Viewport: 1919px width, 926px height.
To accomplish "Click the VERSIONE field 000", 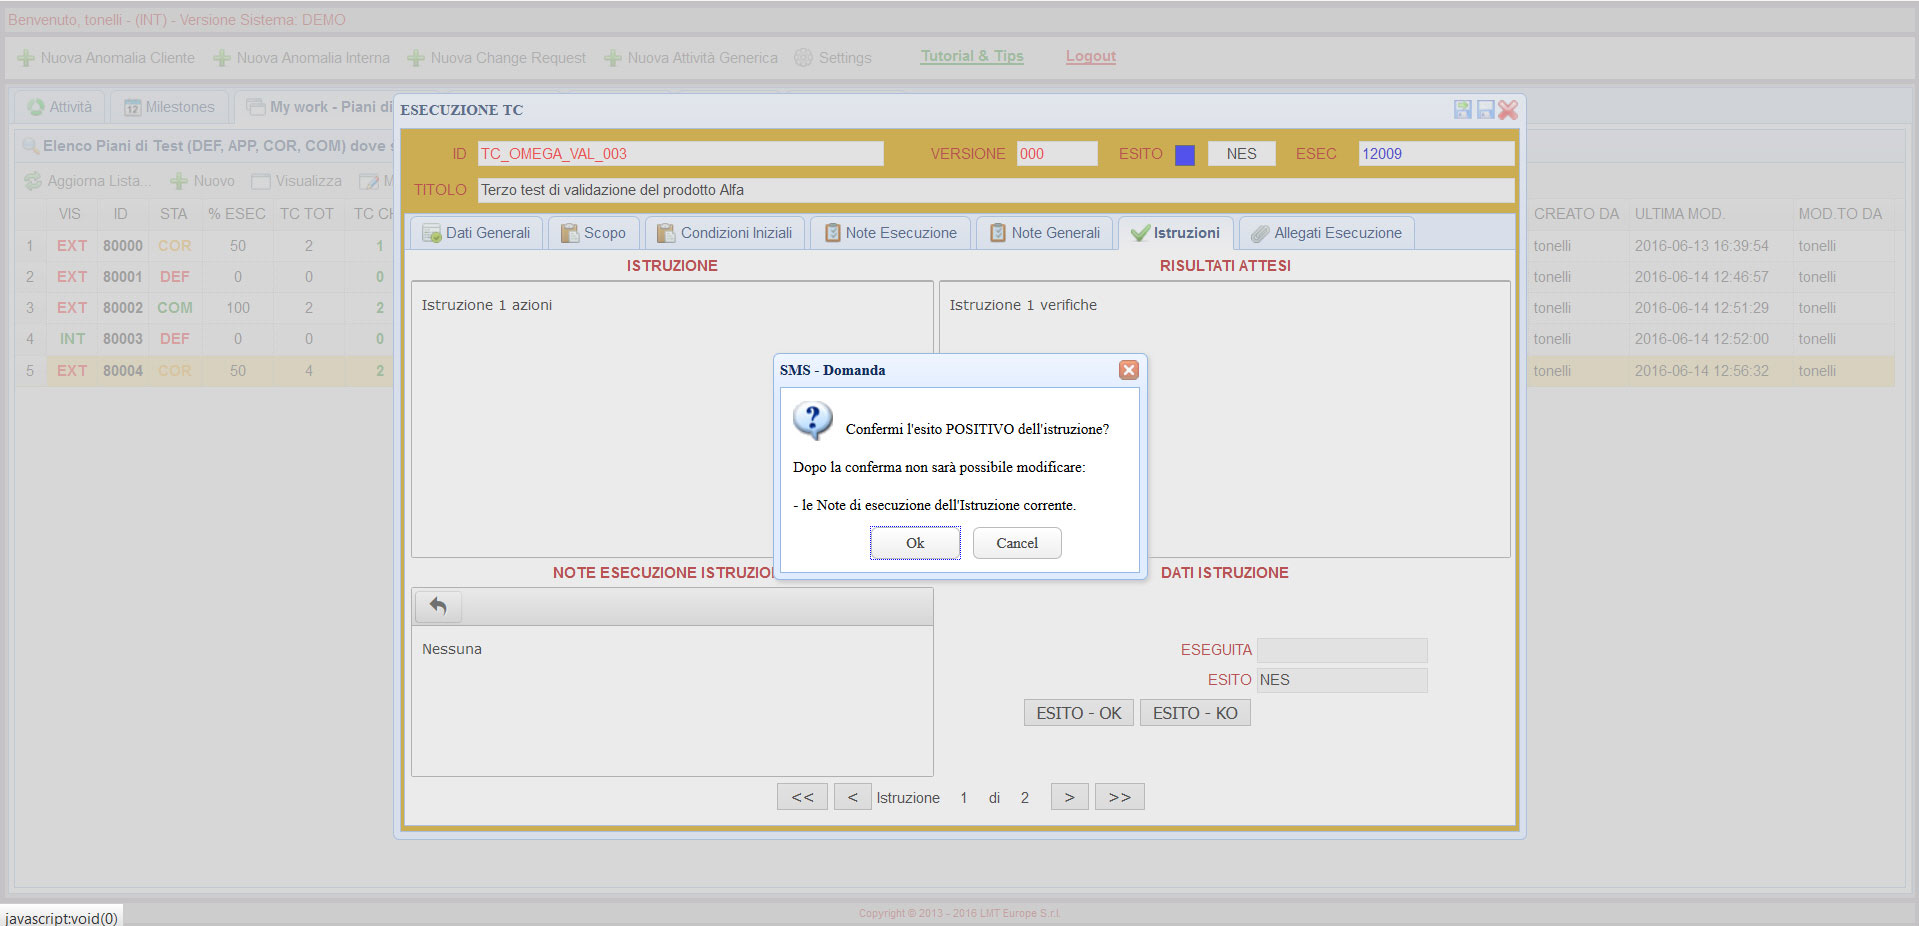I will coord(1057,154).
